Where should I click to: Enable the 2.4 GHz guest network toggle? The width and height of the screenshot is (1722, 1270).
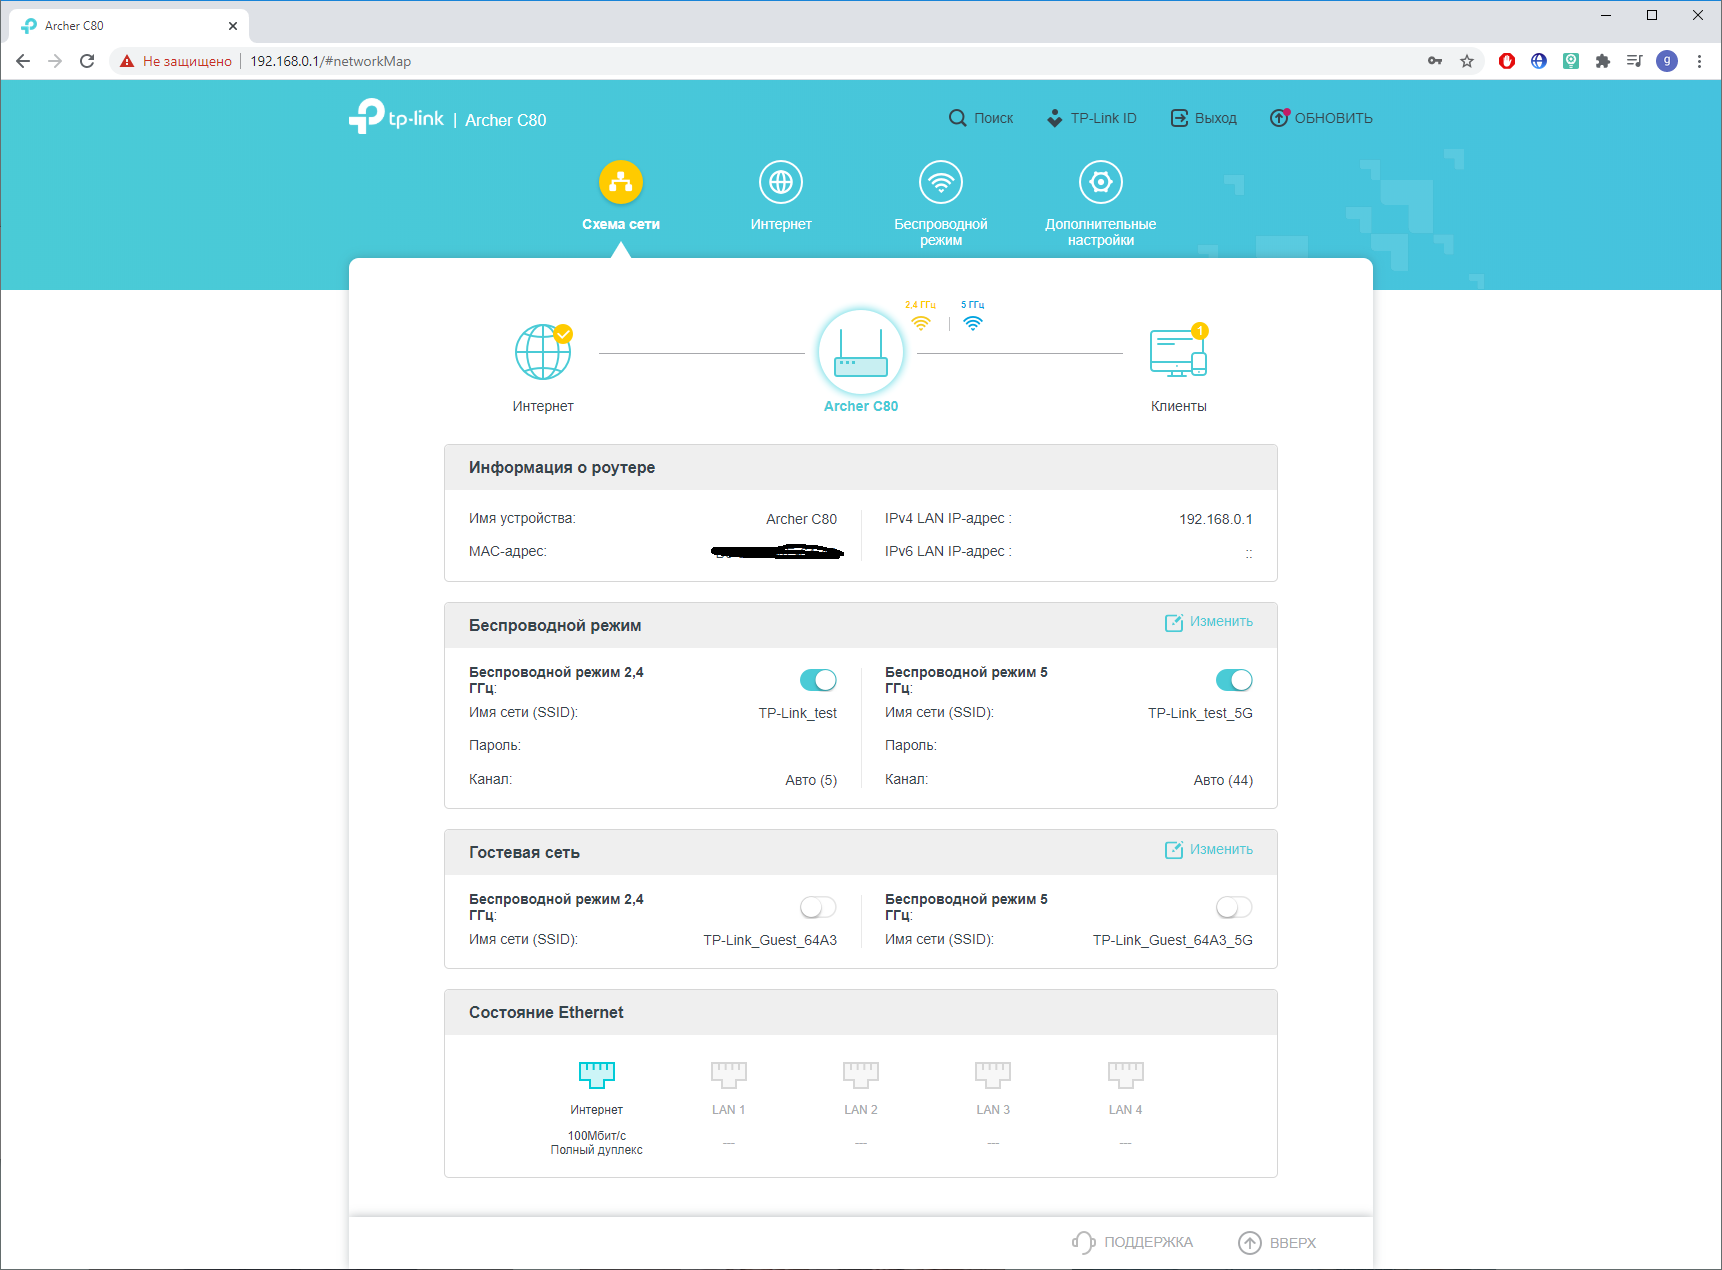pos(818,907)
